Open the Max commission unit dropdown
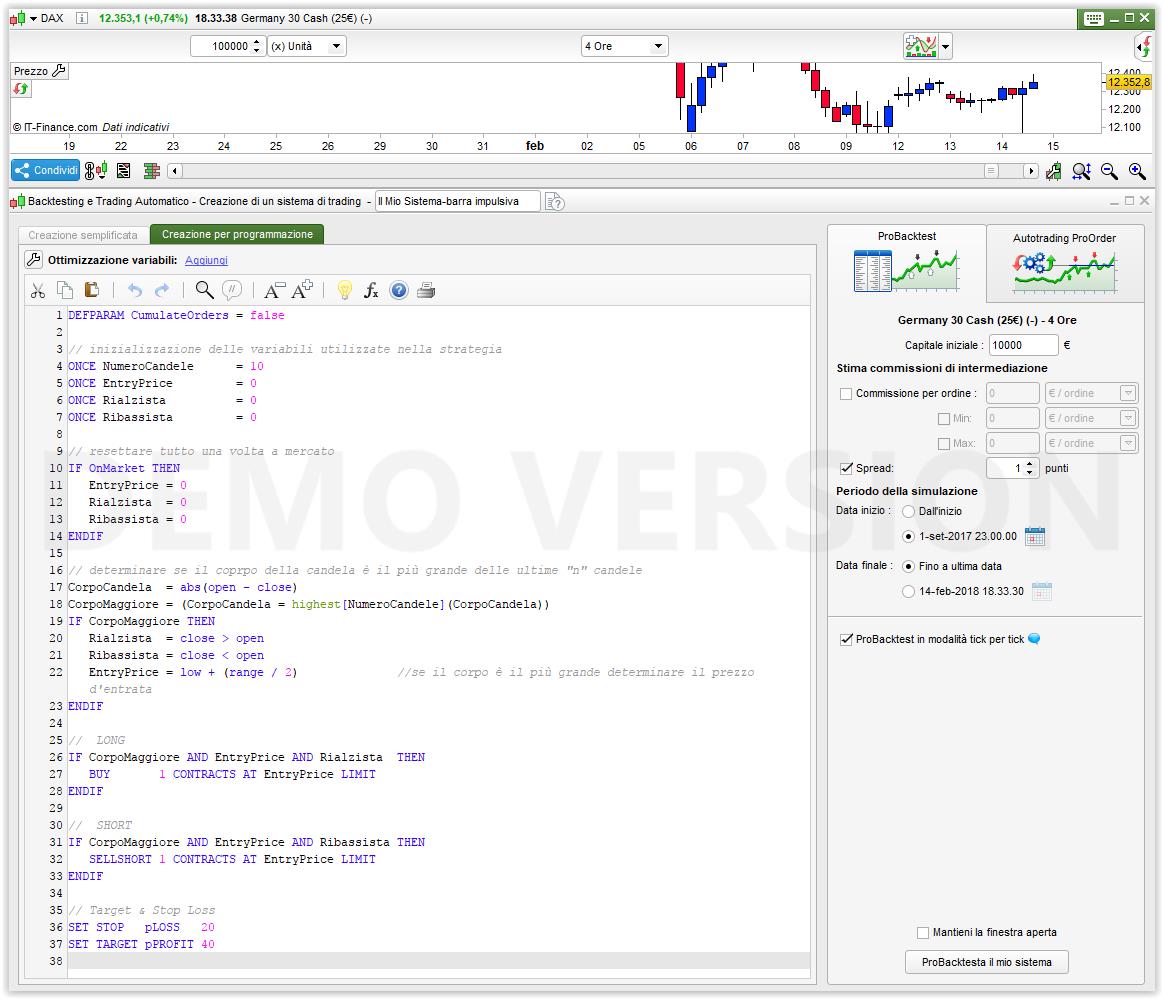1163x999 pixels. [x=1128, y=444]
